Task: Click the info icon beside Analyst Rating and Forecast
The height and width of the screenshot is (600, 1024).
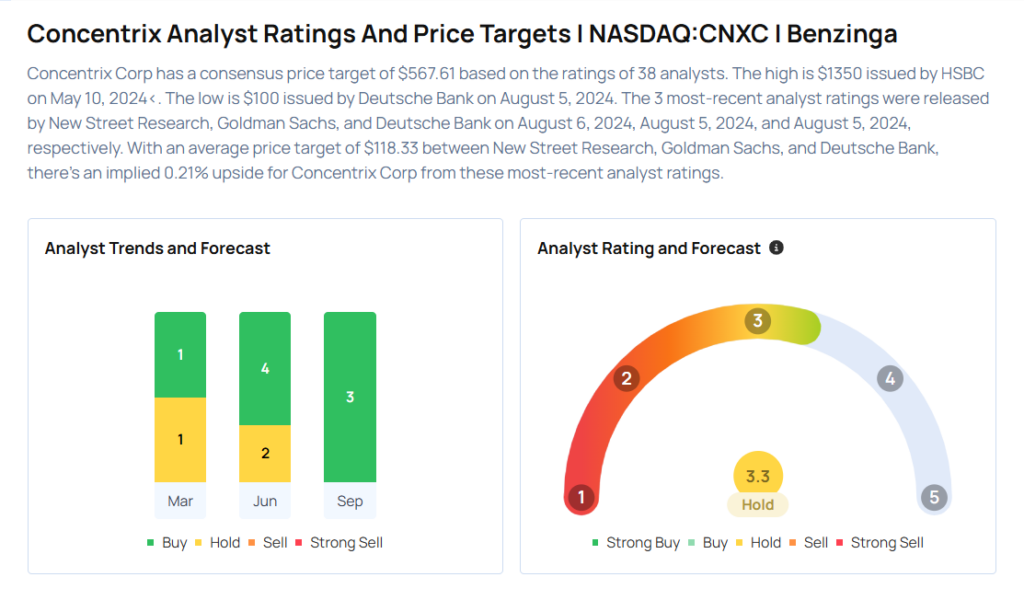Action: tap(776, 248)
